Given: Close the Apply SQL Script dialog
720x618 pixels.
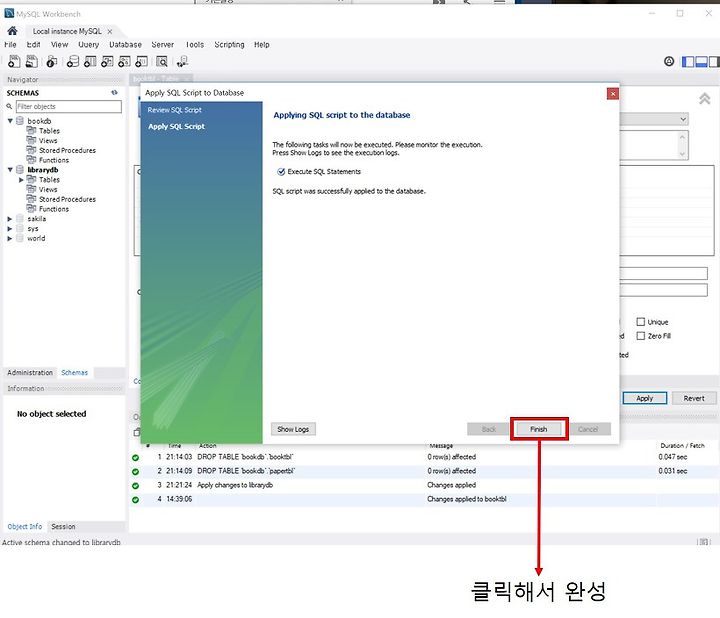Looking at the screenshot, I should pos(613,94).
